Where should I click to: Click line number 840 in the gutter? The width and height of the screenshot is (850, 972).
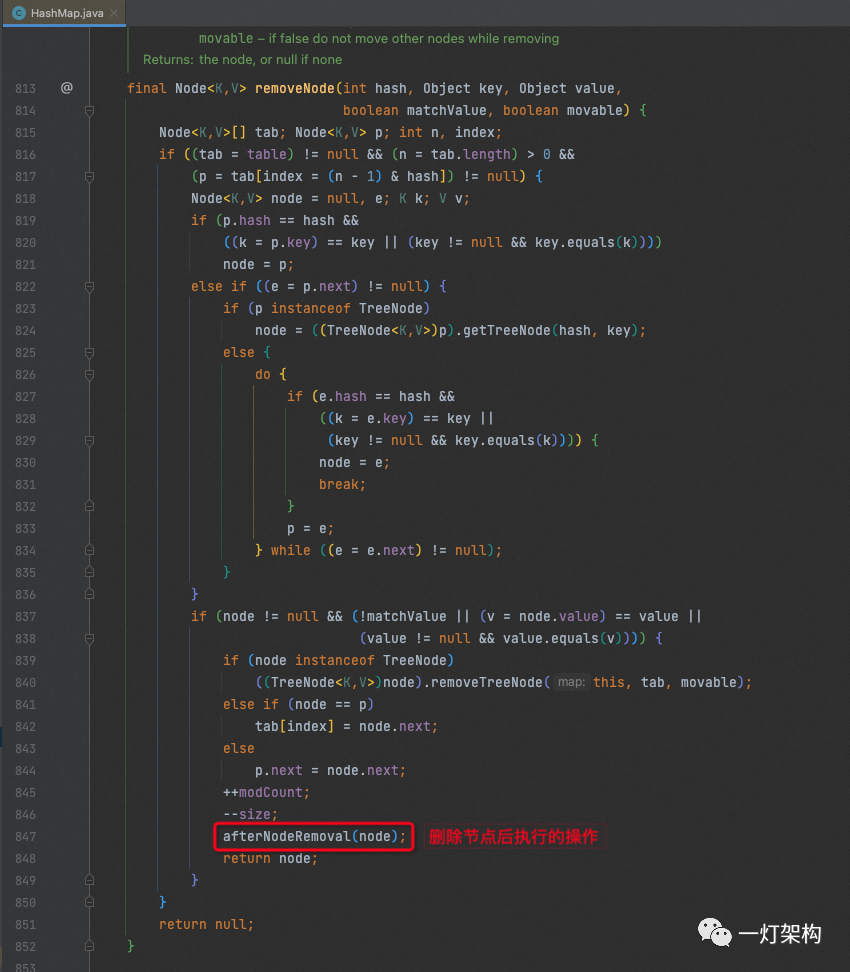click(25, 683)
